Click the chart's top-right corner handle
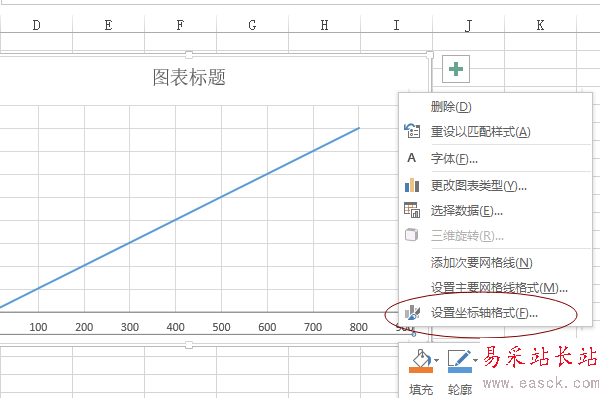 [430, 55]
